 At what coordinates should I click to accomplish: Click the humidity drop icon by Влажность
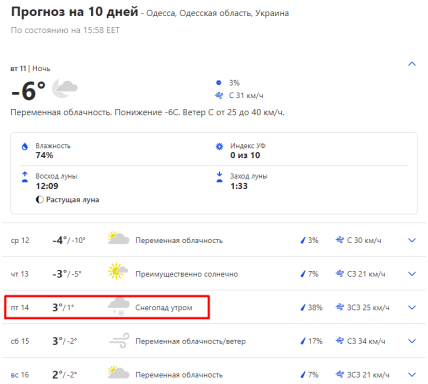pyautogui.click(x=25, y=147)
